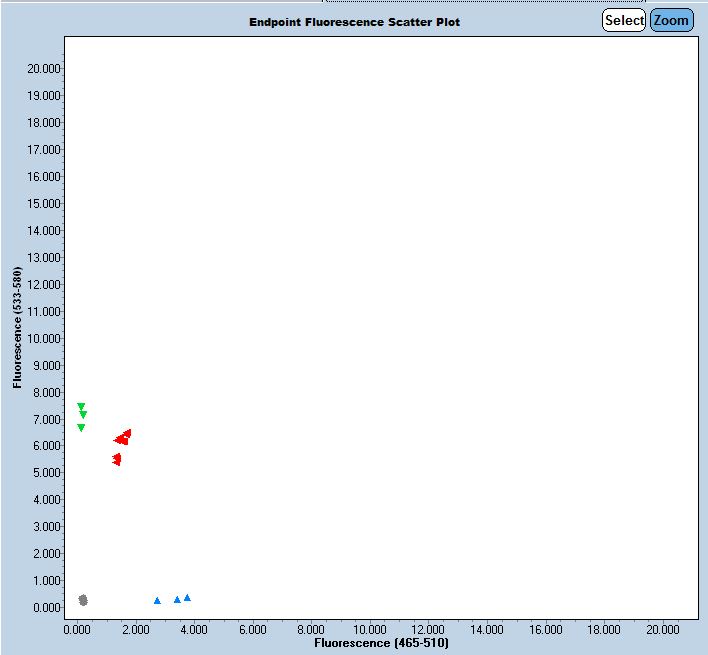Image resolution: width=708 pixels, height=655 pixels.
Task: Click the 20.000 tick on the y-axis
Action: point(45,68)
